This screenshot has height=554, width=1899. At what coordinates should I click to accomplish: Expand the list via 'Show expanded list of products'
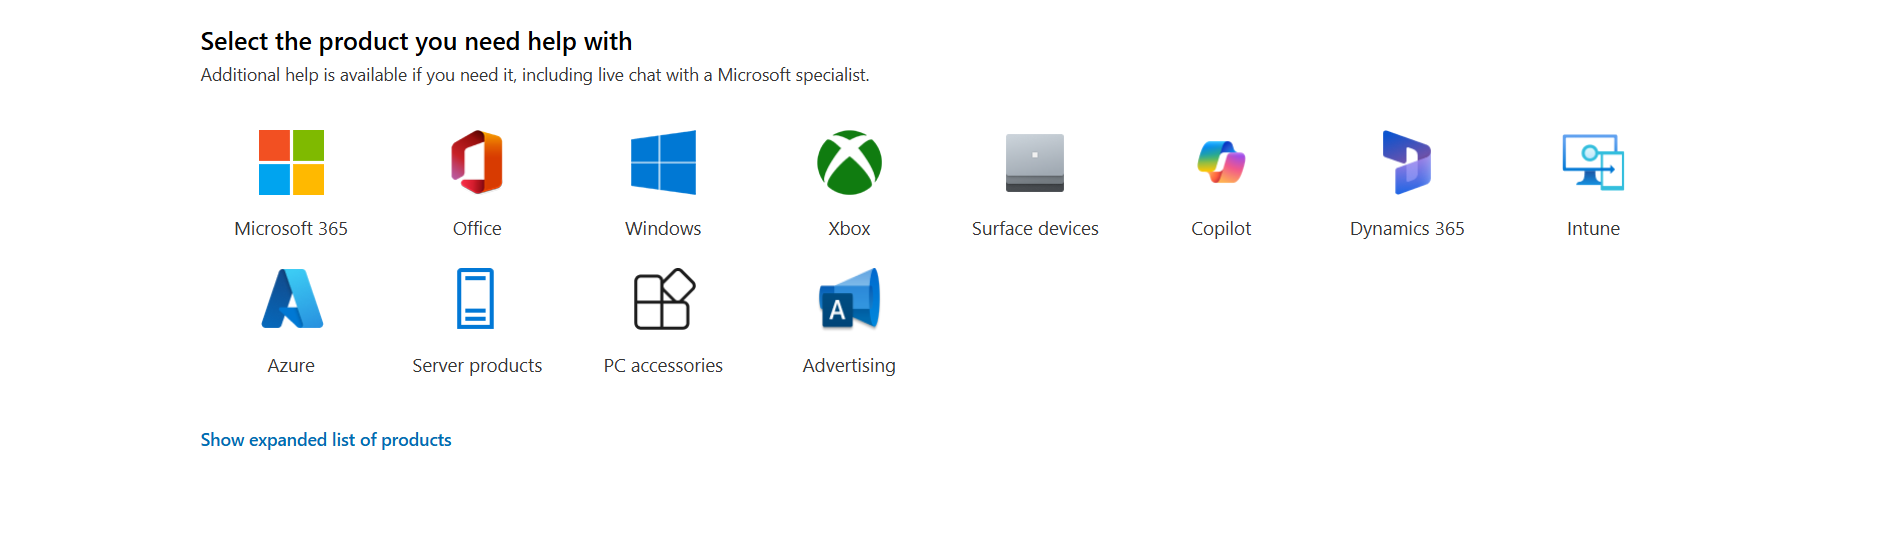326,440
